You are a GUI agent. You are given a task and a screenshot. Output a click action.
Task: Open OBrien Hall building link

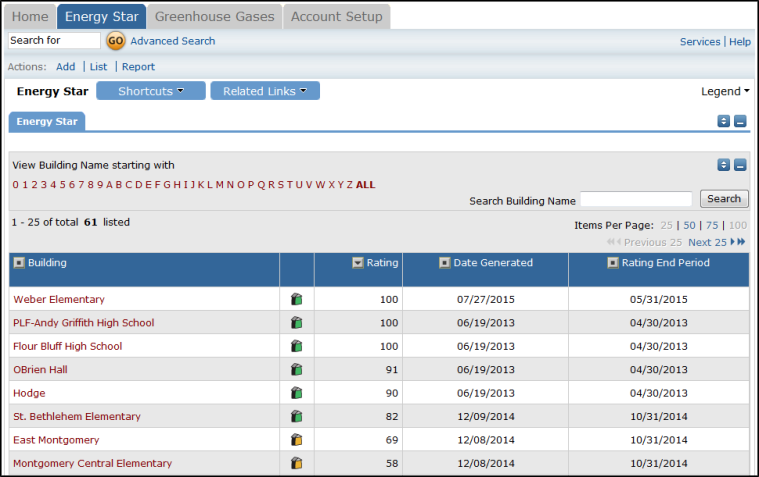41,369
